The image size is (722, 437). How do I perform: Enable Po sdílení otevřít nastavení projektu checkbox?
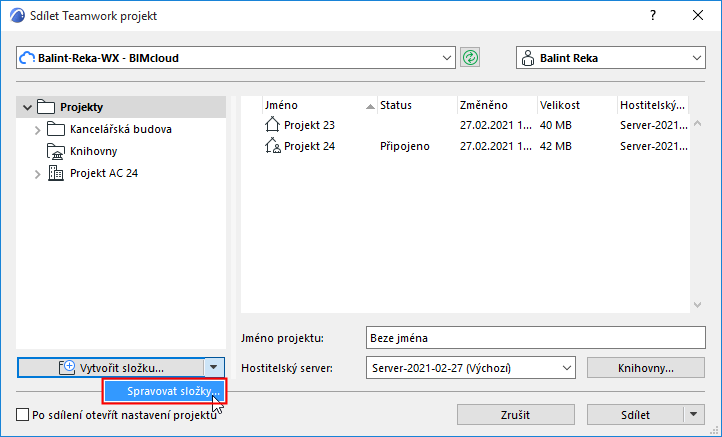pos(23,415)
